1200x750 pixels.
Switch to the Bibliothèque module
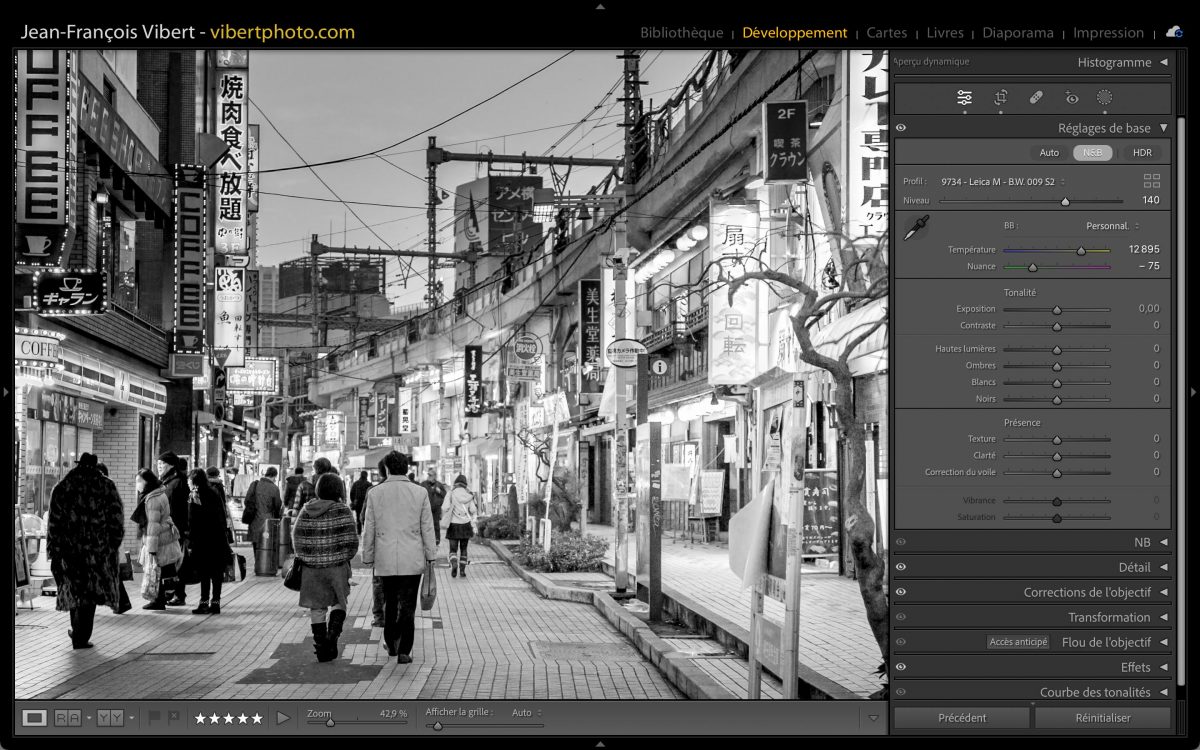click(681, 33)
